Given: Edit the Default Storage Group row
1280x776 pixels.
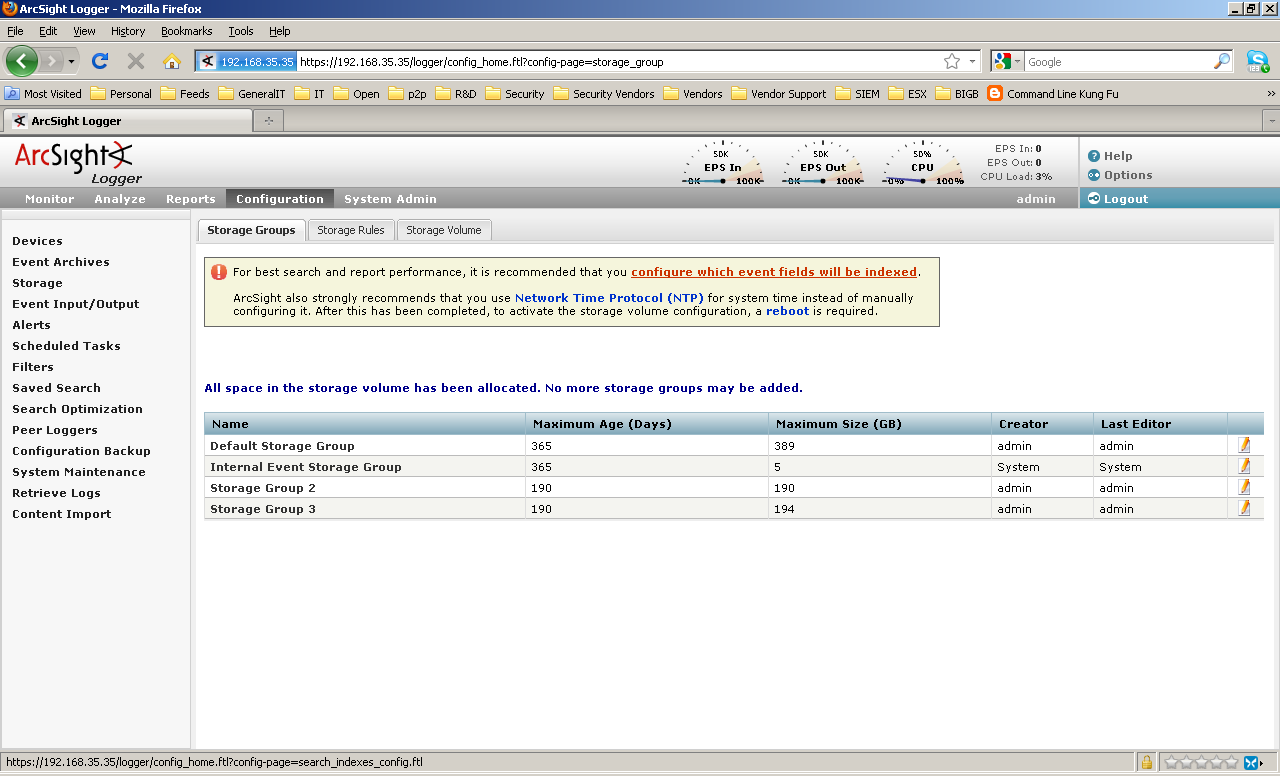Looking at the screenshot, I should click(x=1244, y=445).
